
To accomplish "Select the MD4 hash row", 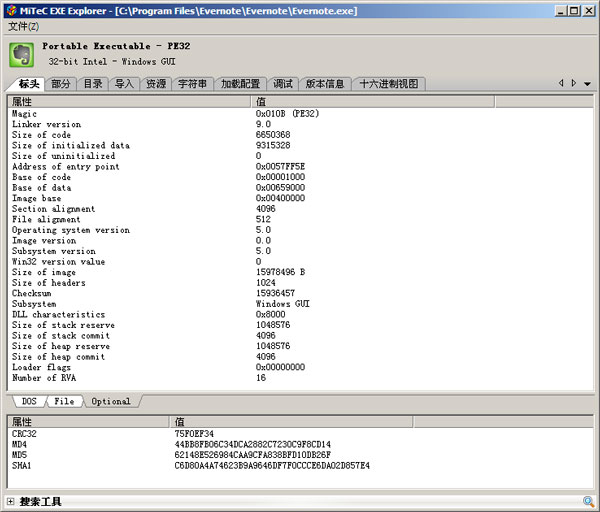I will [x=300, y=444].
